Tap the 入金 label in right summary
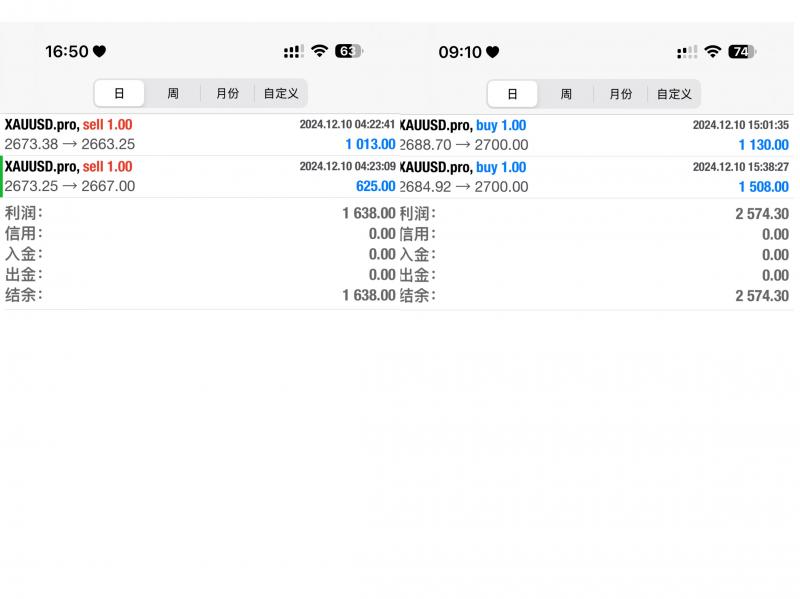The height and width of the screenshot is (599, 800). click(x=417, y=255)
